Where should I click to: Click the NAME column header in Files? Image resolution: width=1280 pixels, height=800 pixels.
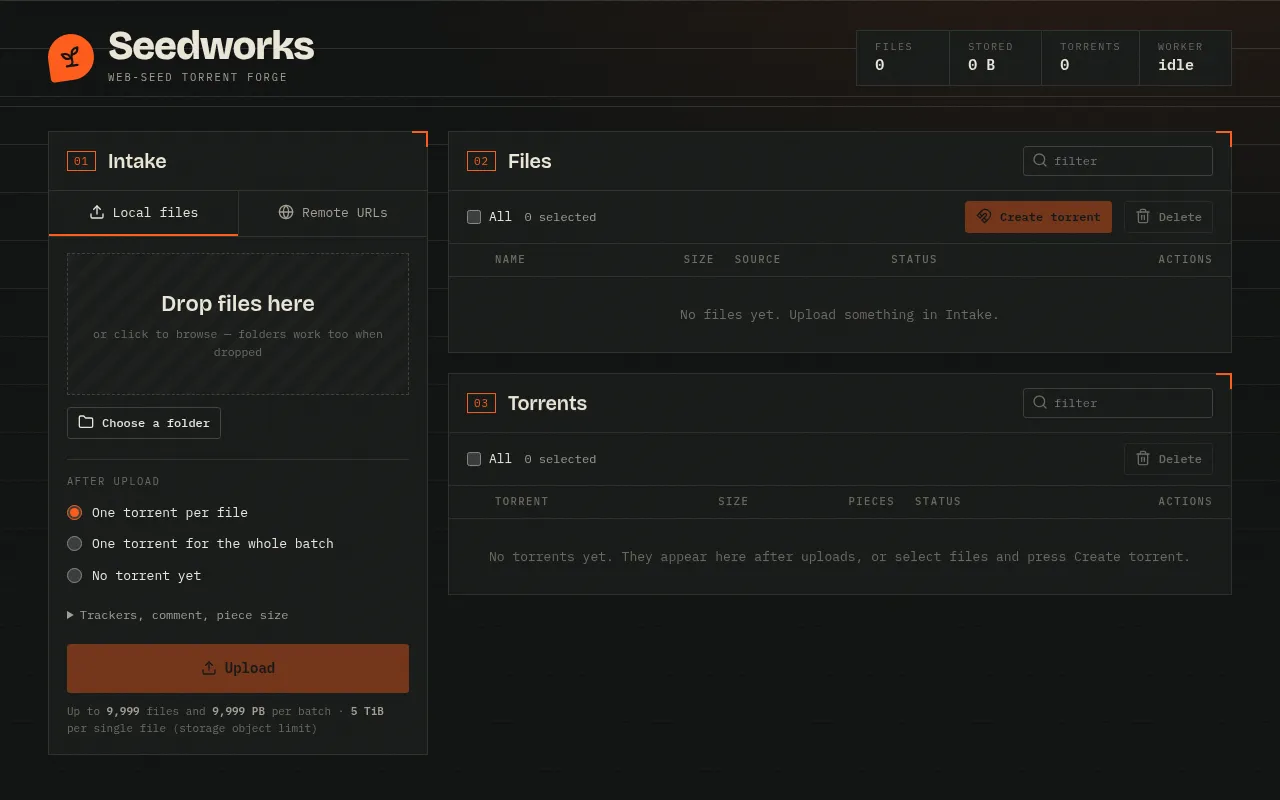[x=510, y=259]
